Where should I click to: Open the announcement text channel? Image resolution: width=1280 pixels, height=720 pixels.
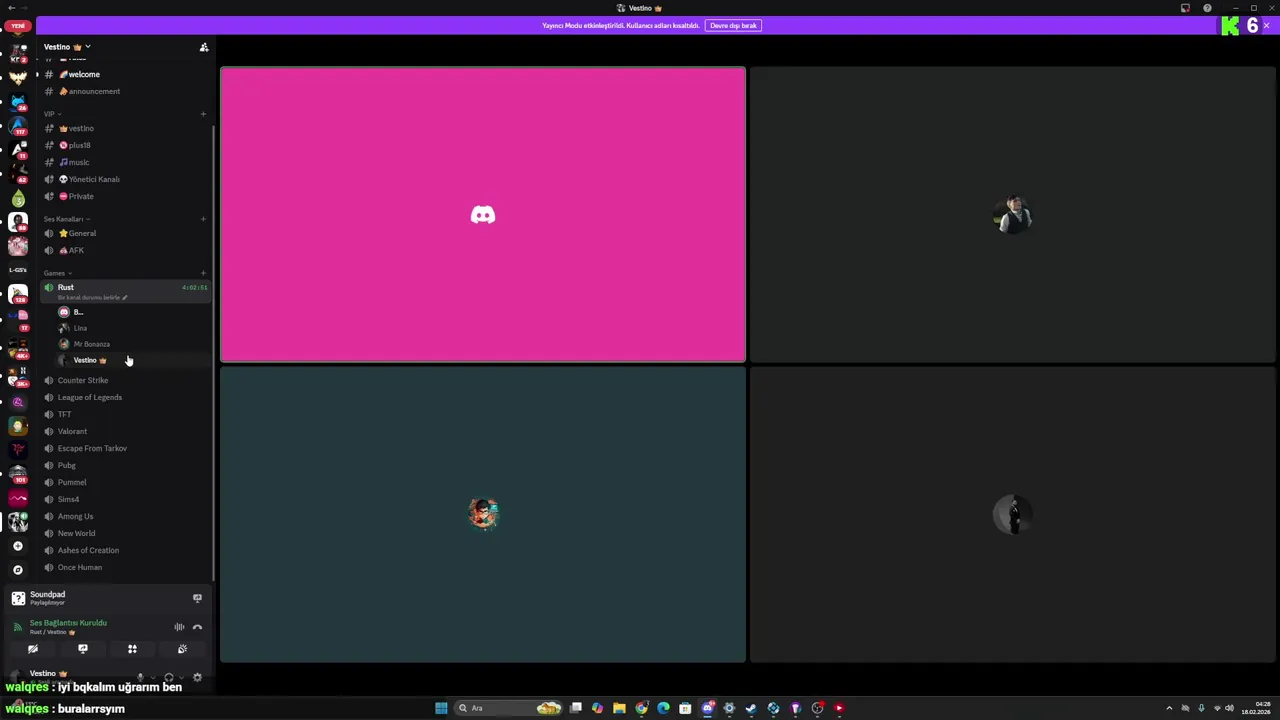(125, 91)
